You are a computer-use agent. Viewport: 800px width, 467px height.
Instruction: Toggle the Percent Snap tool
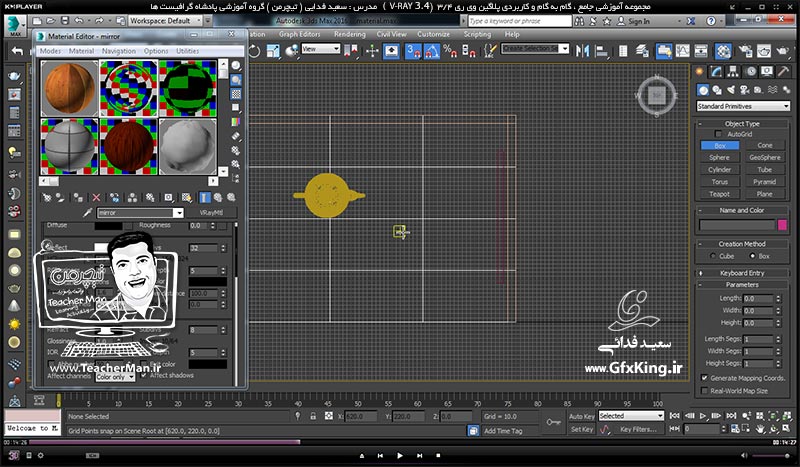pos(450,51)
